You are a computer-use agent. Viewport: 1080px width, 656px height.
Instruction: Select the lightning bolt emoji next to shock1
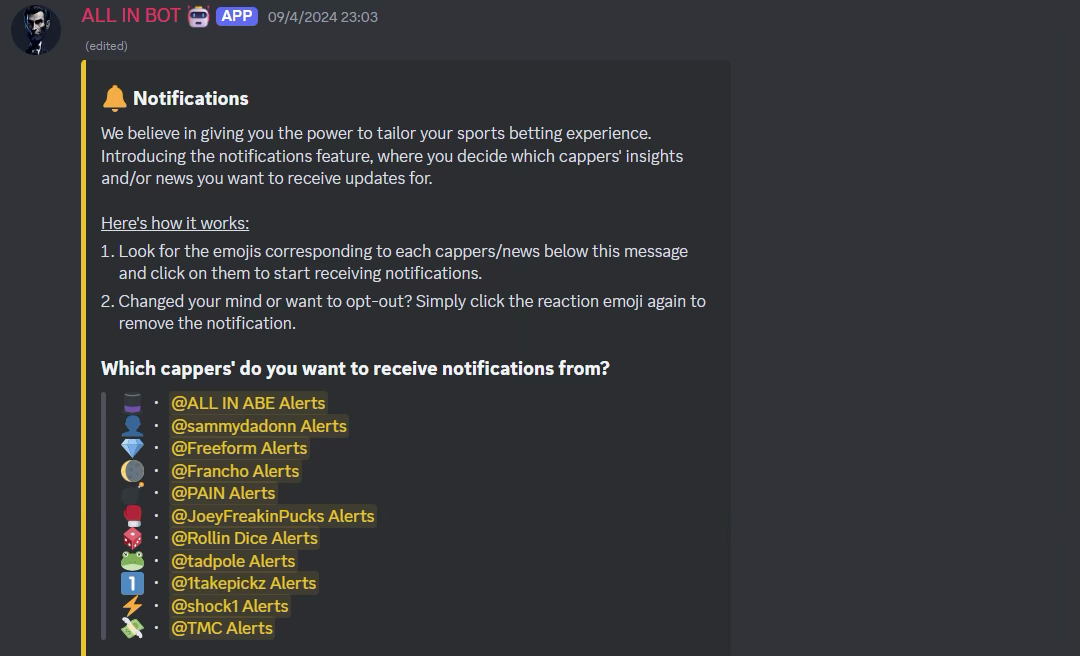133,605
